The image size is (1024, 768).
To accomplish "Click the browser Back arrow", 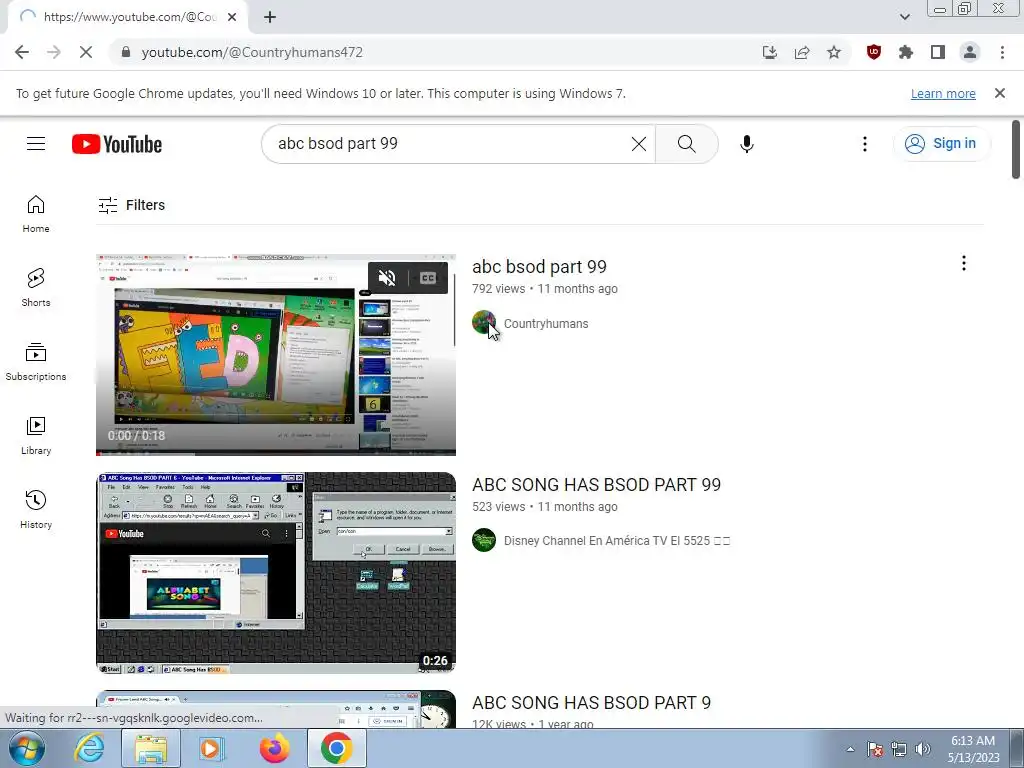I will 22,52.
